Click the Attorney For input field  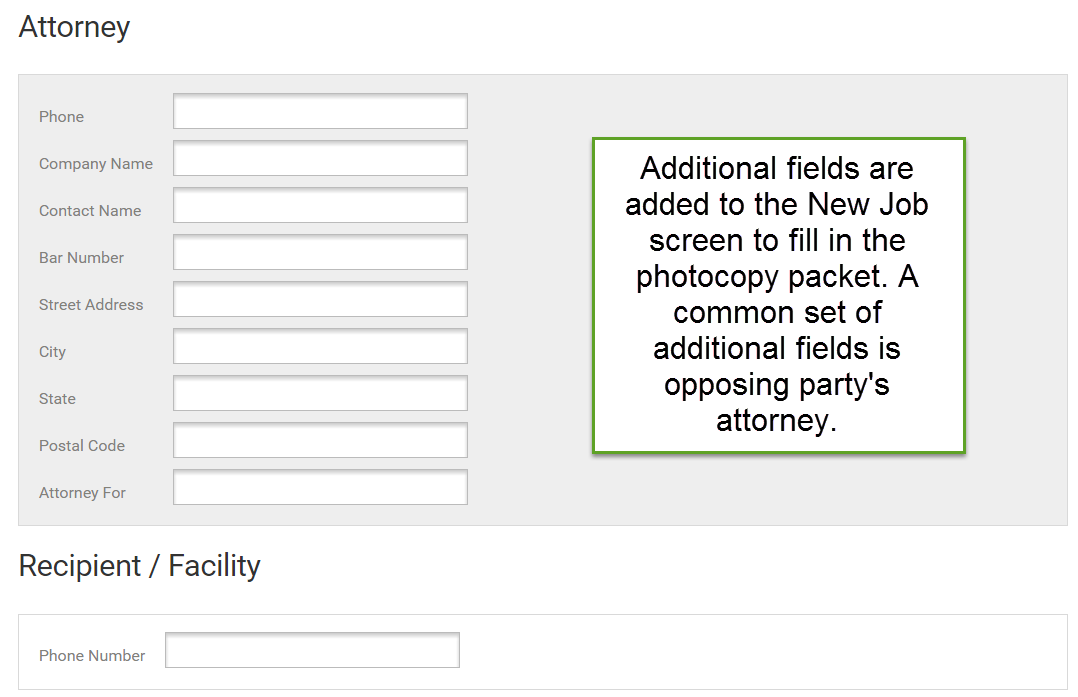click(319, 487)
